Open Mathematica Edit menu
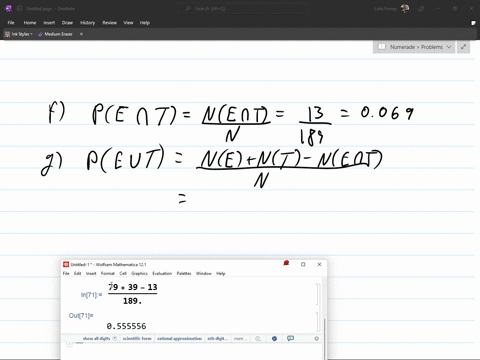 [77, 273]
